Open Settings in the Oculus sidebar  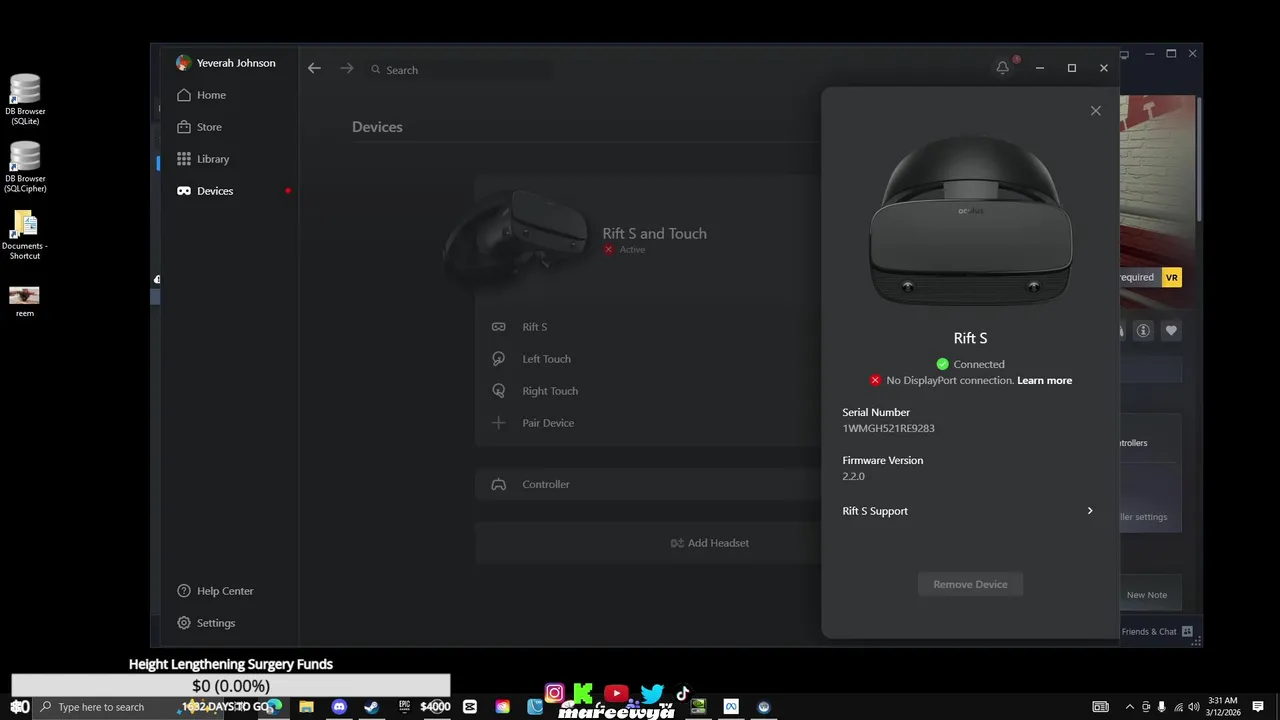206,623
